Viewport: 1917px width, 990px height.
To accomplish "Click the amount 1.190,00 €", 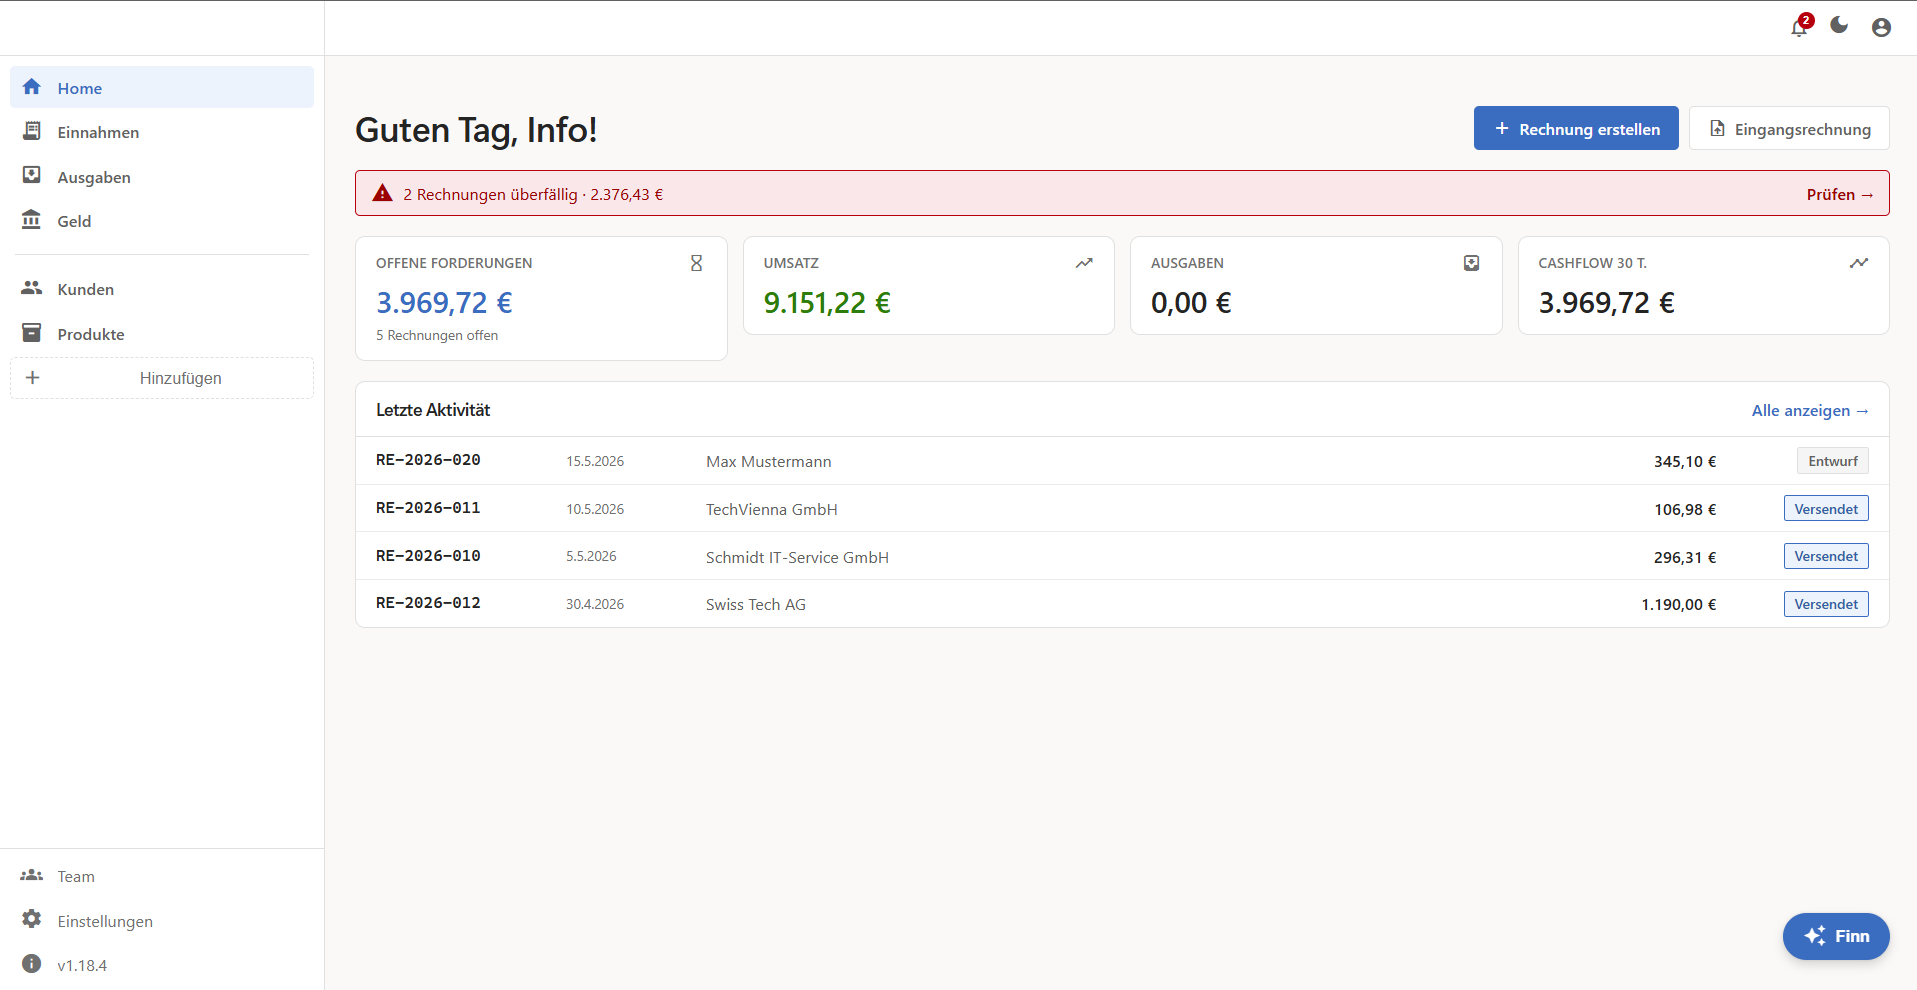I will point(1678,604).
